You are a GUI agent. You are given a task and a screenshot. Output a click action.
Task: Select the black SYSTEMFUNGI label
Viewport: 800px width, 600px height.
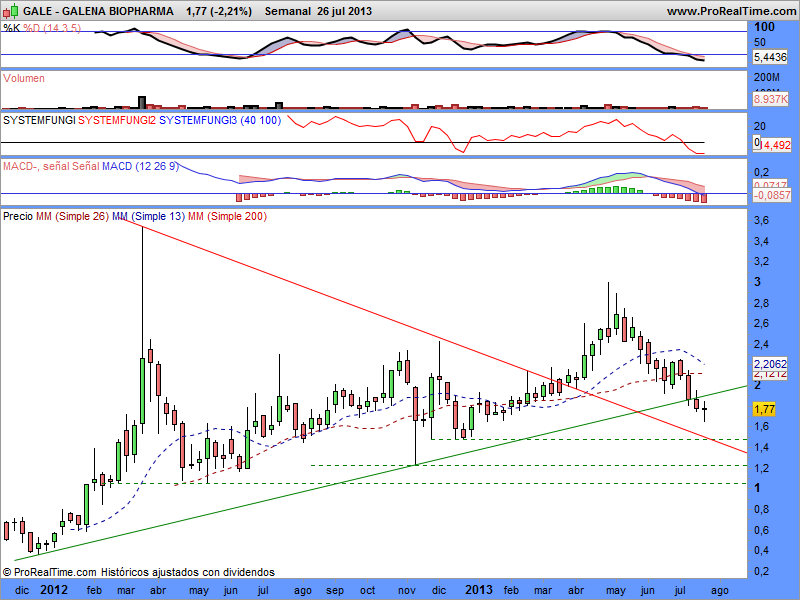39,120
